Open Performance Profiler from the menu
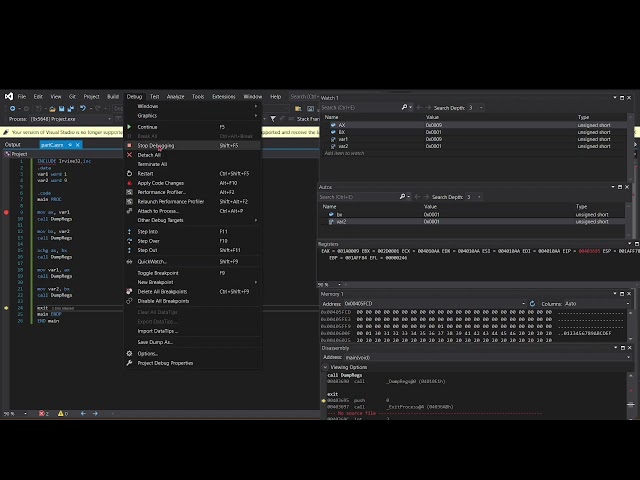Viewport: 640px width, 480px height. 192,192
